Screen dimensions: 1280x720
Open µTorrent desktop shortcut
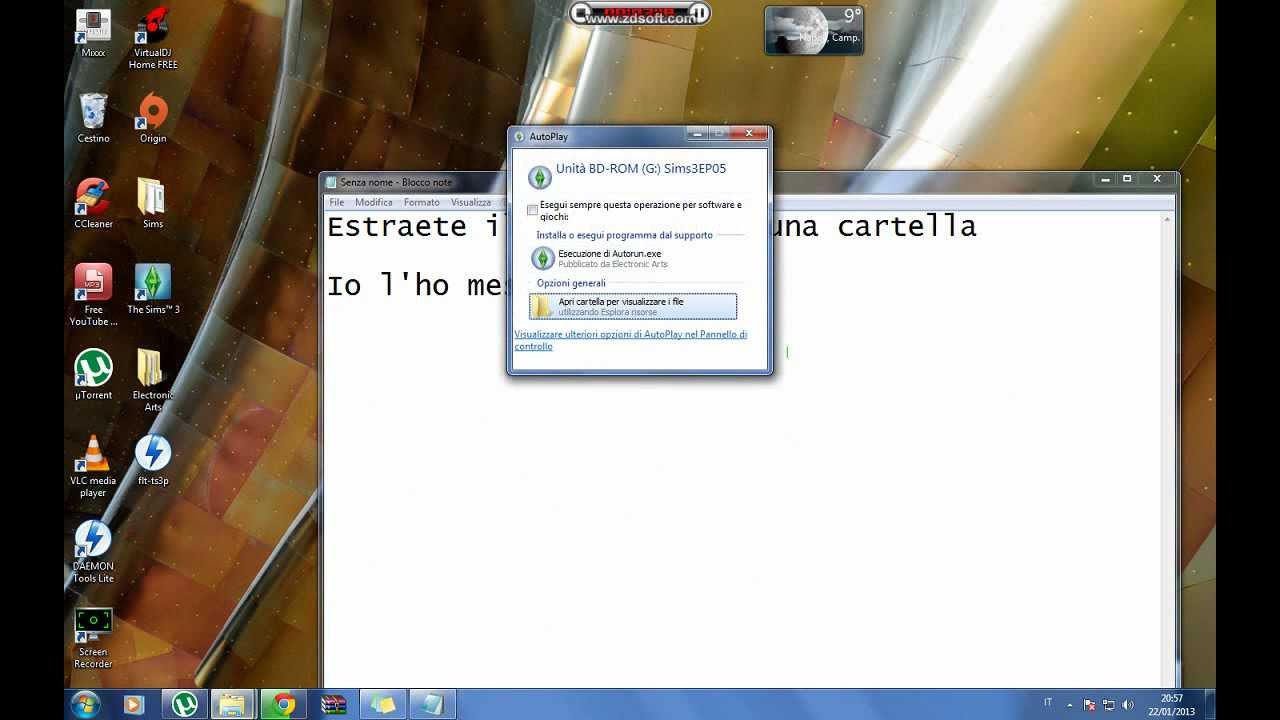(93, 375)
